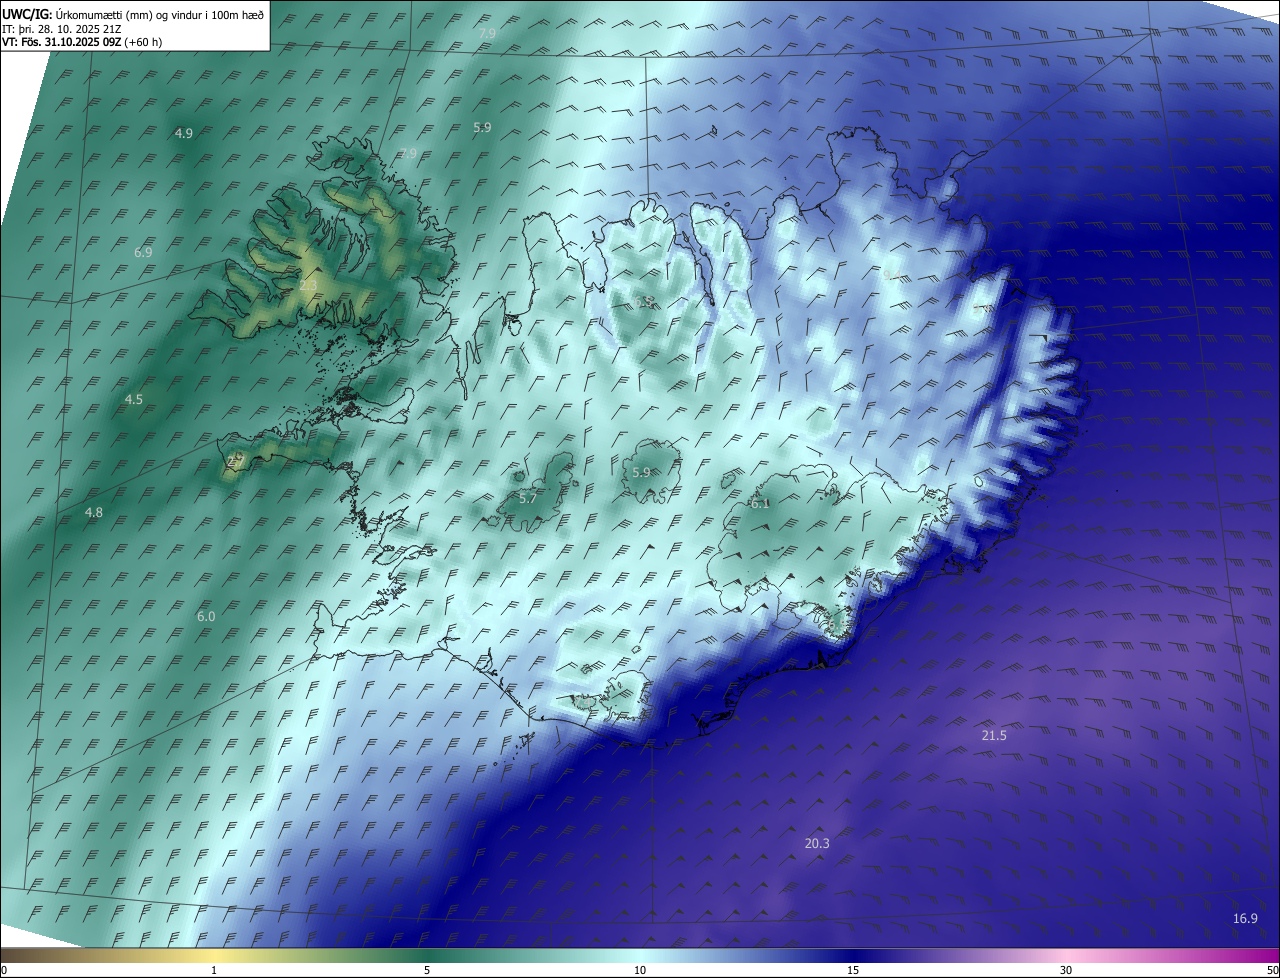Click the 4.5 value label
The height and width of the screenshot is (978, 1280).
coord(134,400)
